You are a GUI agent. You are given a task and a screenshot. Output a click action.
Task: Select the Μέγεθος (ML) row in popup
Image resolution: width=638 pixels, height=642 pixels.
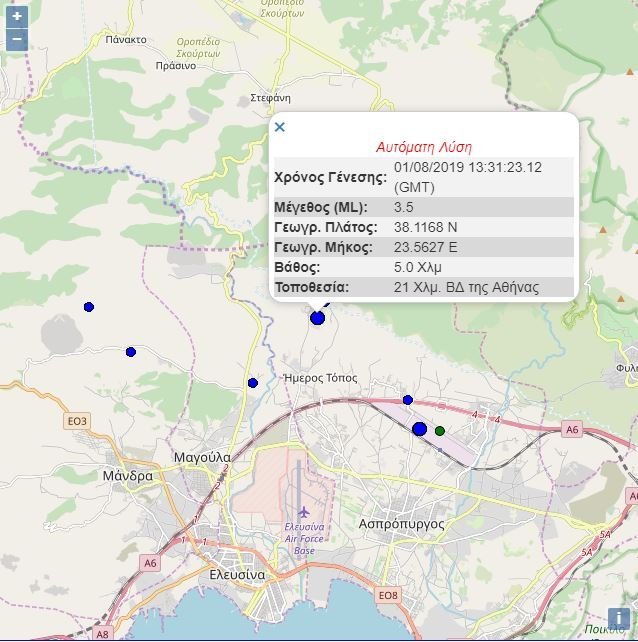pos(423,207)
